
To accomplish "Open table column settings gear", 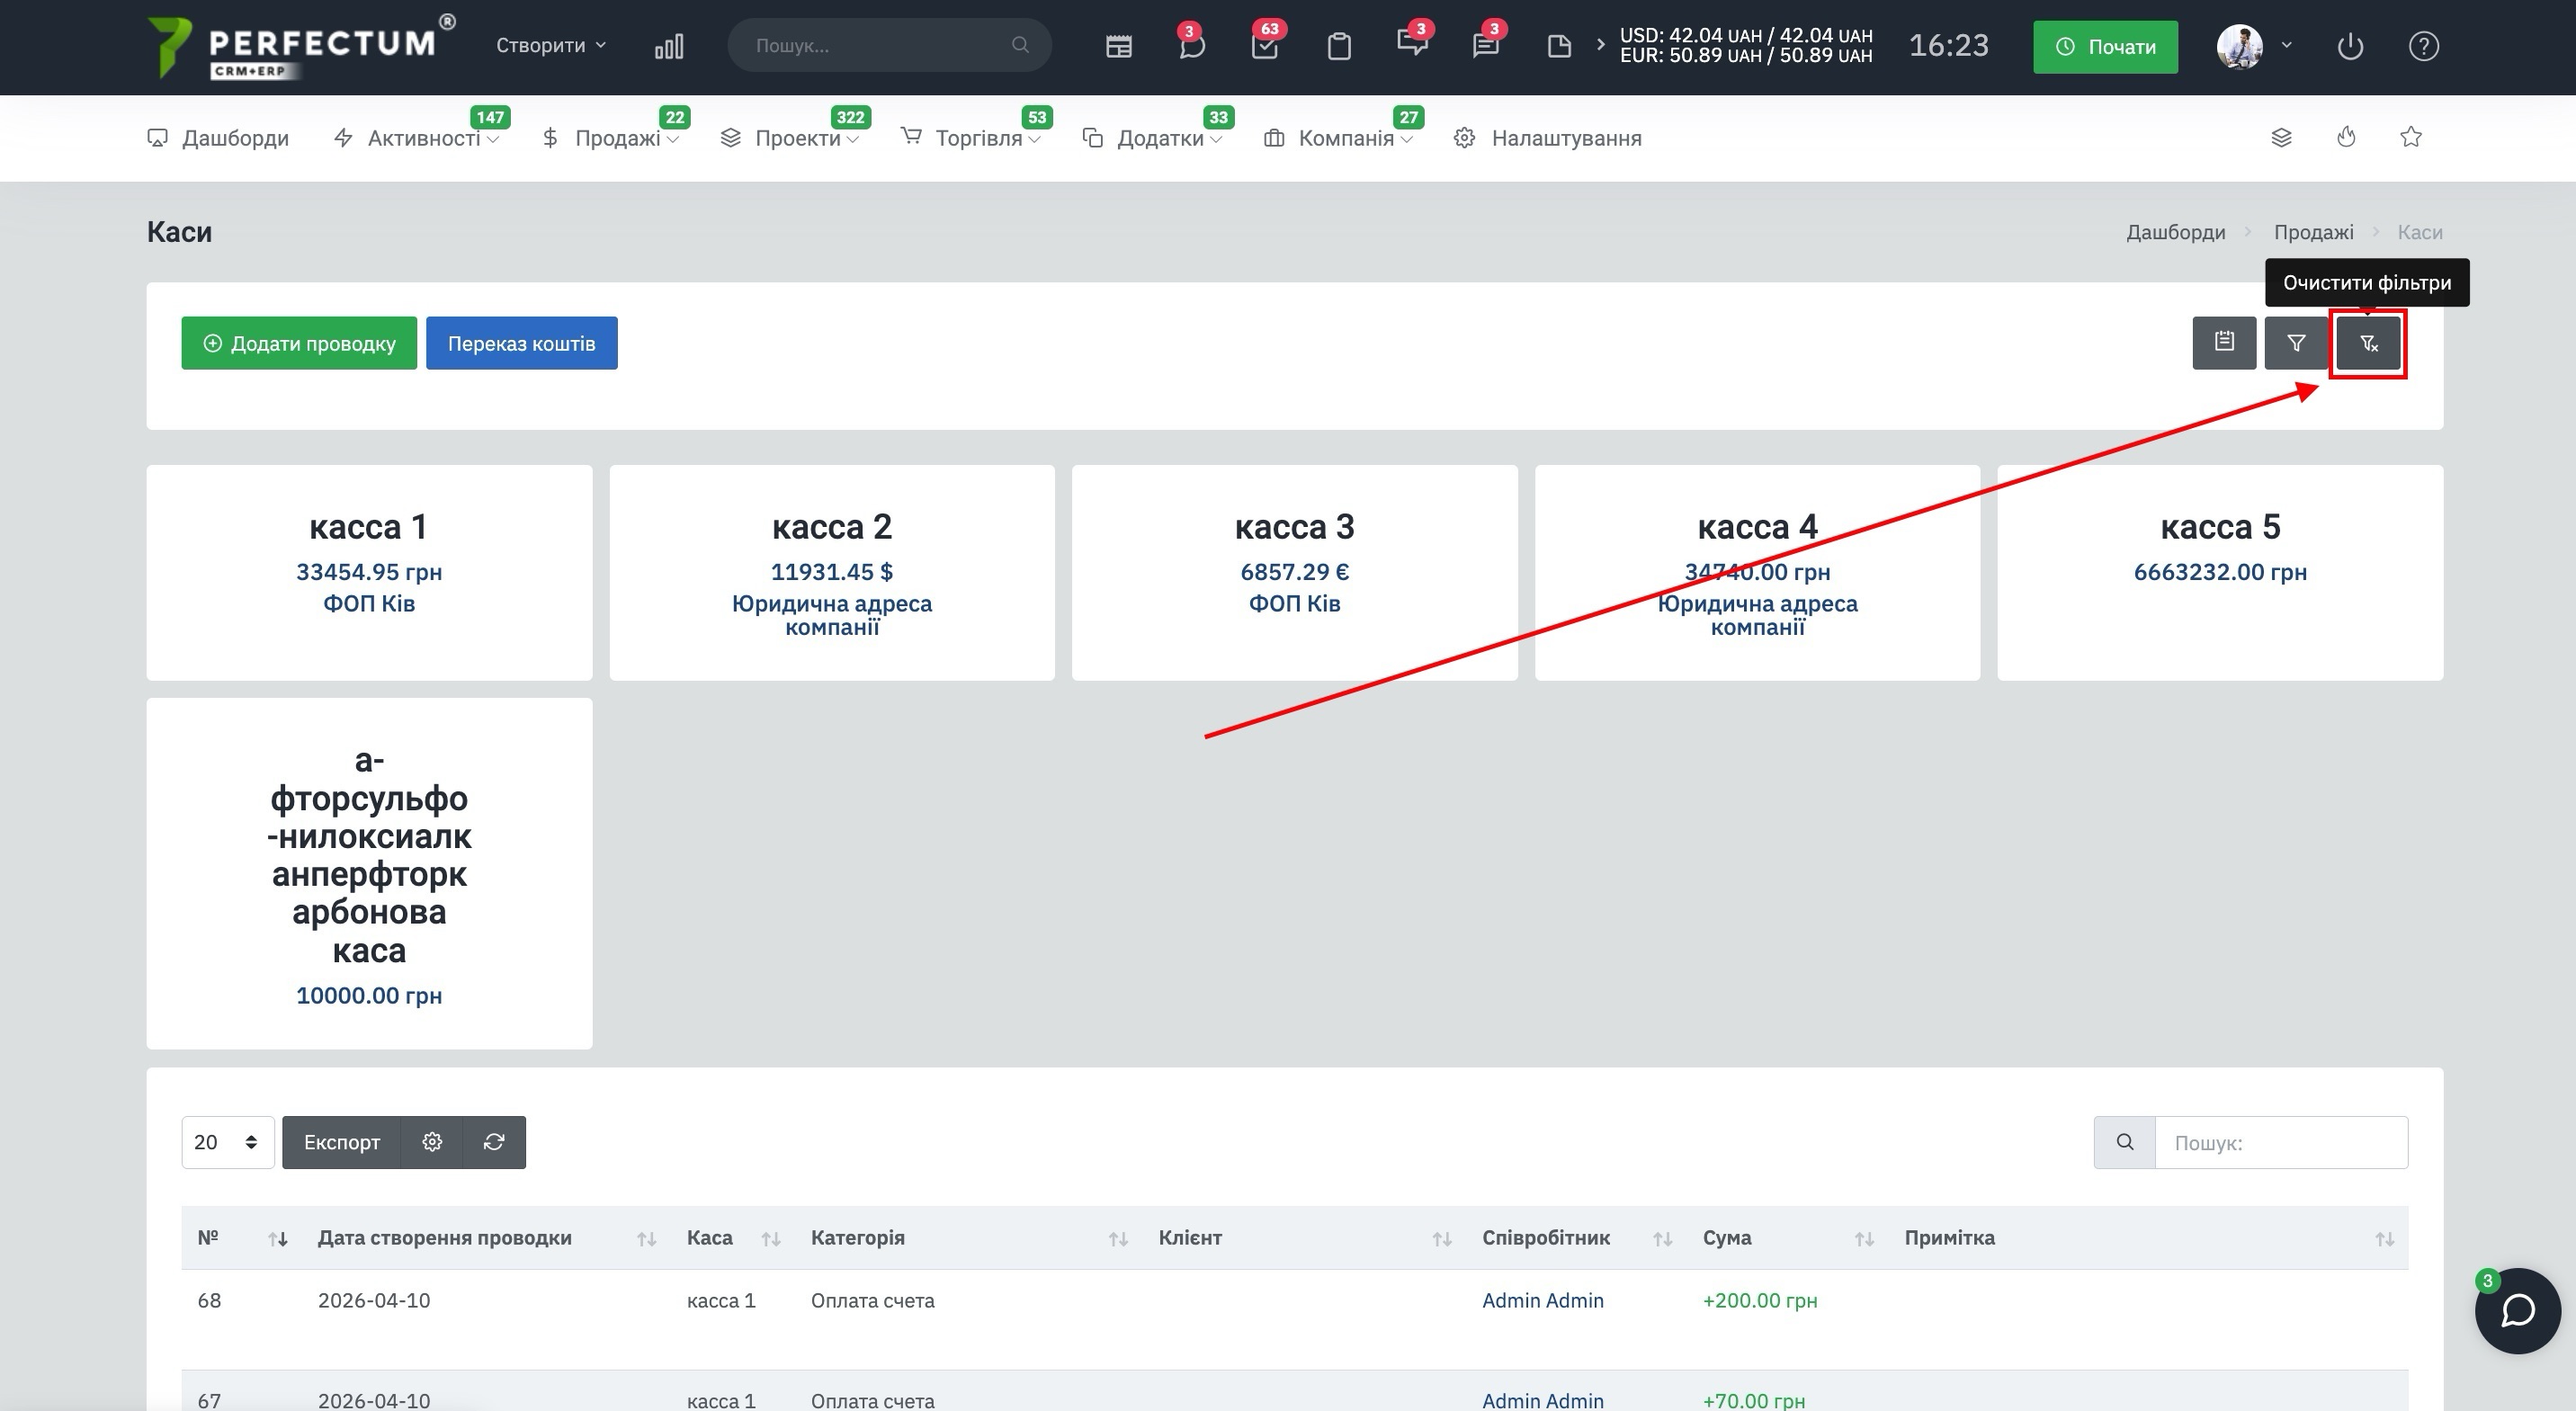I will pyautogui.click(x=432, y=1142).
